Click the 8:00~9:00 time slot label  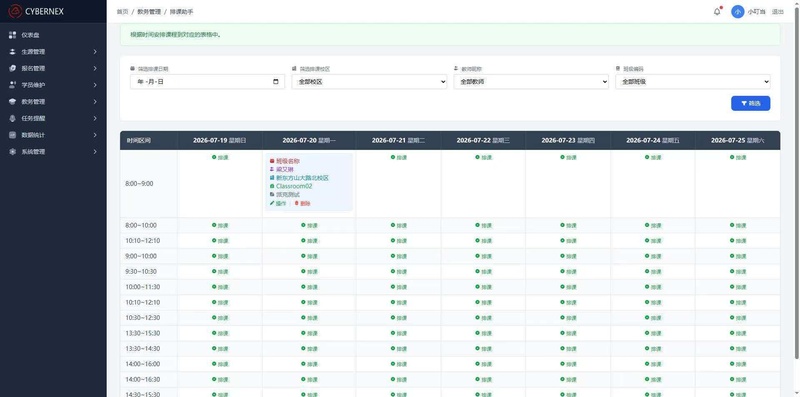[x=139, y=184]
